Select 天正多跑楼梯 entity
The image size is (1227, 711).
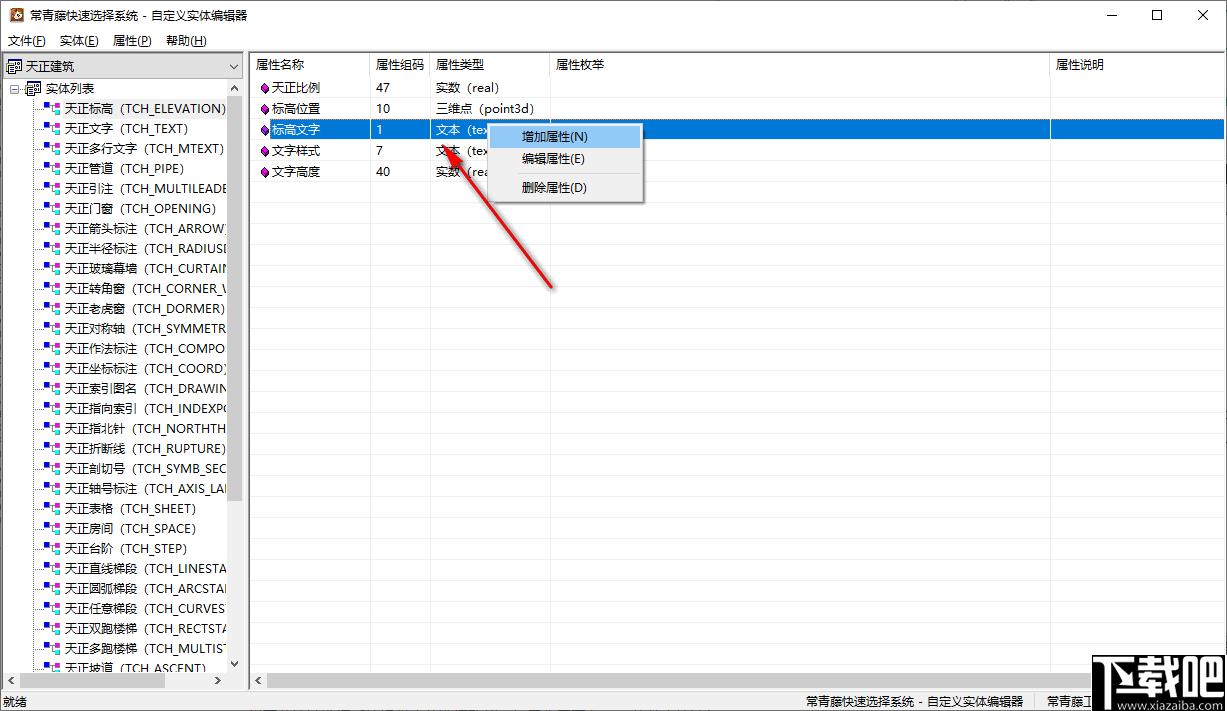click(146, 648)
